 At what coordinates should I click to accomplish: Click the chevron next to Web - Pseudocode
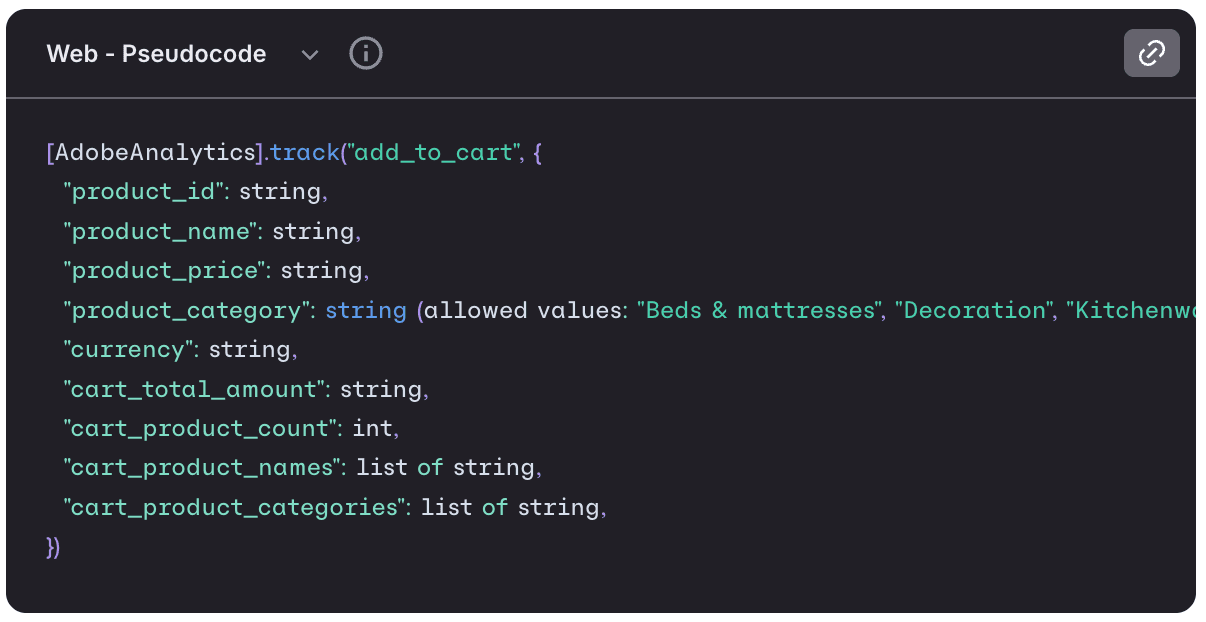(x=310, y=56)
